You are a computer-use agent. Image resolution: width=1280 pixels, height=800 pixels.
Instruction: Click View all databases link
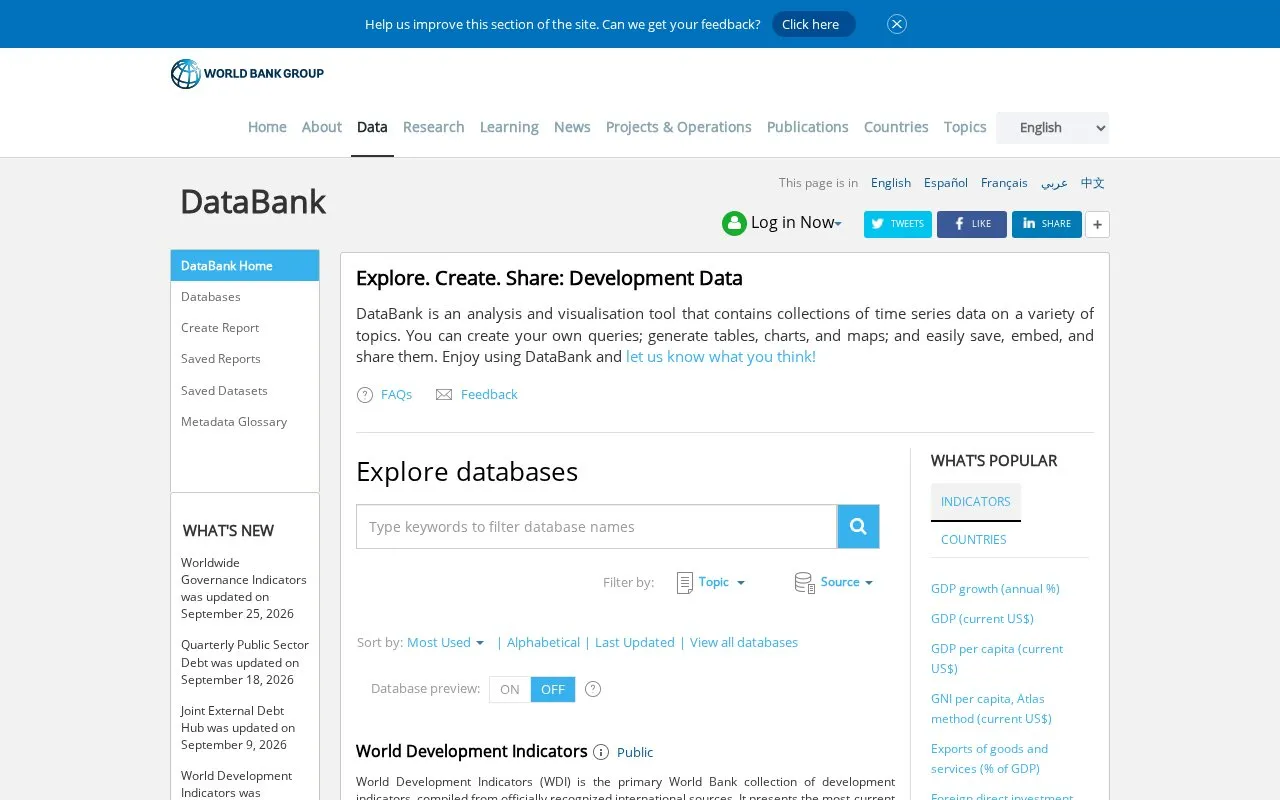click(744, 642)
